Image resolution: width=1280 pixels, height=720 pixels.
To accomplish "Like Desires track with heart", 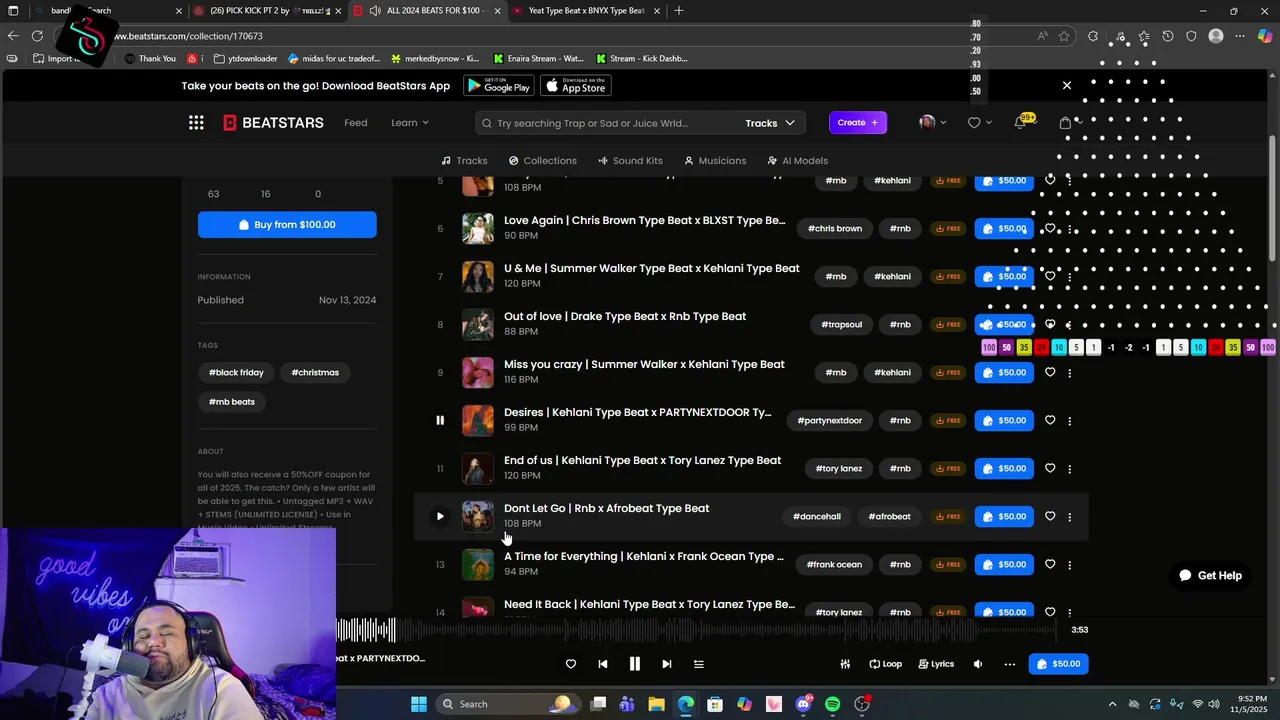I will point(1050,420).
